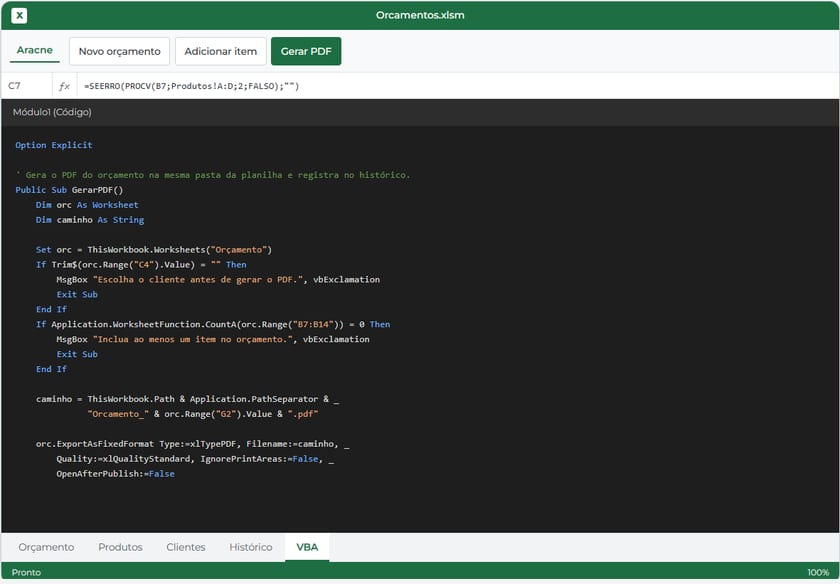The image size is (840, 584).
Task: Click the Dim caminho As String line
Action: point(90,220)
